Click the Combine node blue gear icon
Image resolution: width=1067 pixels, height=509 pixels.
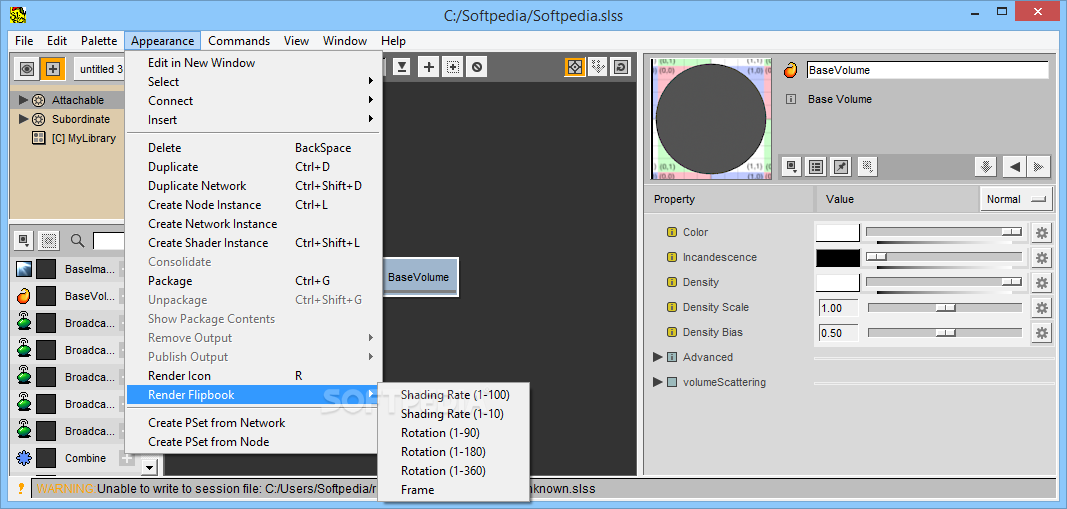(x=23, y=458)
